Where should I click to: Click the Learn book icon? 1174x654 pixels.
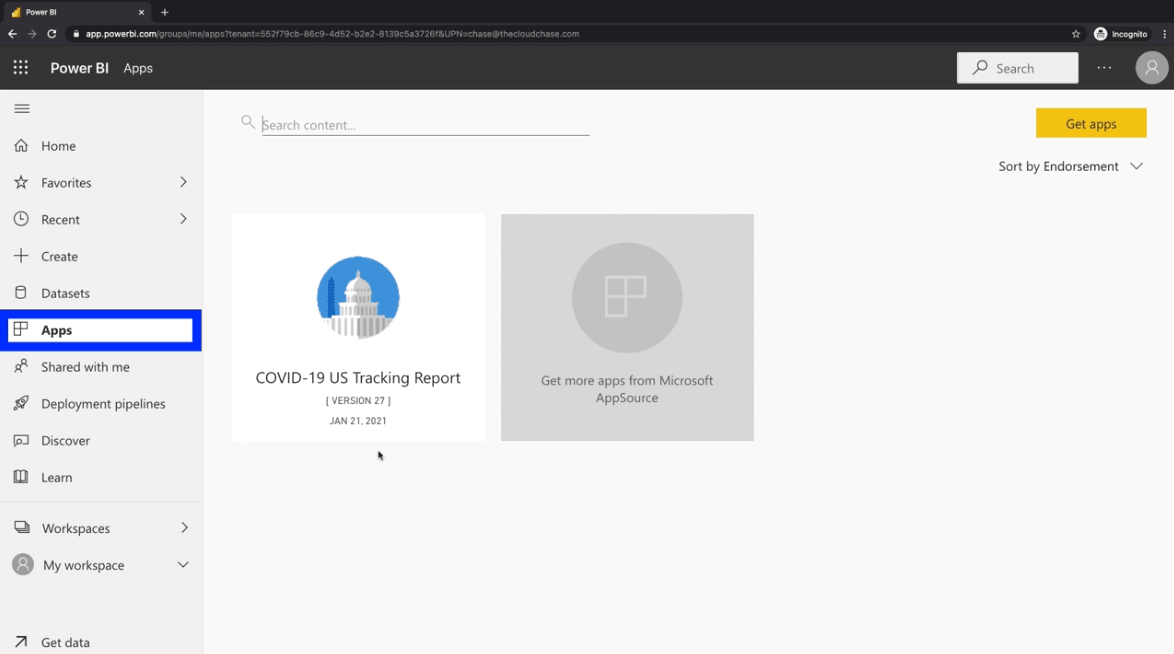21,476
